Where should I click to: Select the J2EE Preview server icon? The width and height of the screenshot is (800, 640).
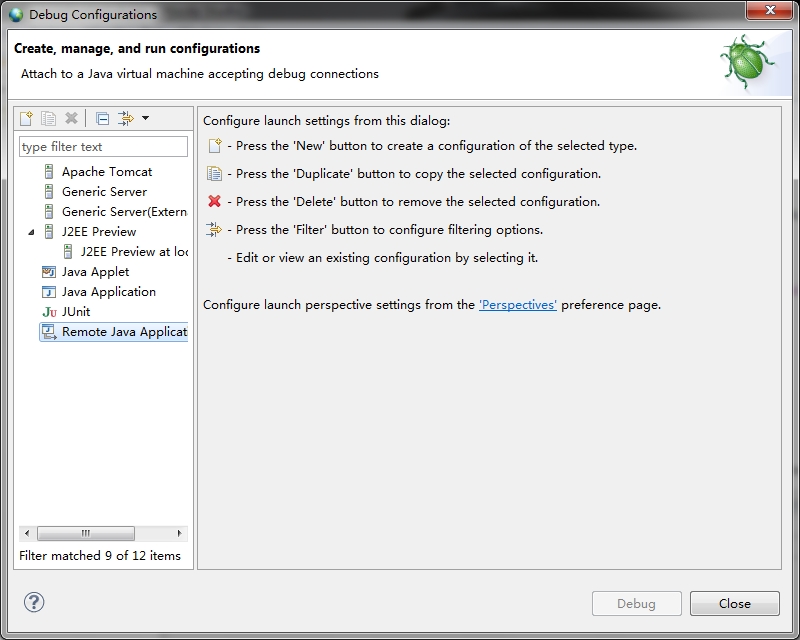(x=49, y=232)
